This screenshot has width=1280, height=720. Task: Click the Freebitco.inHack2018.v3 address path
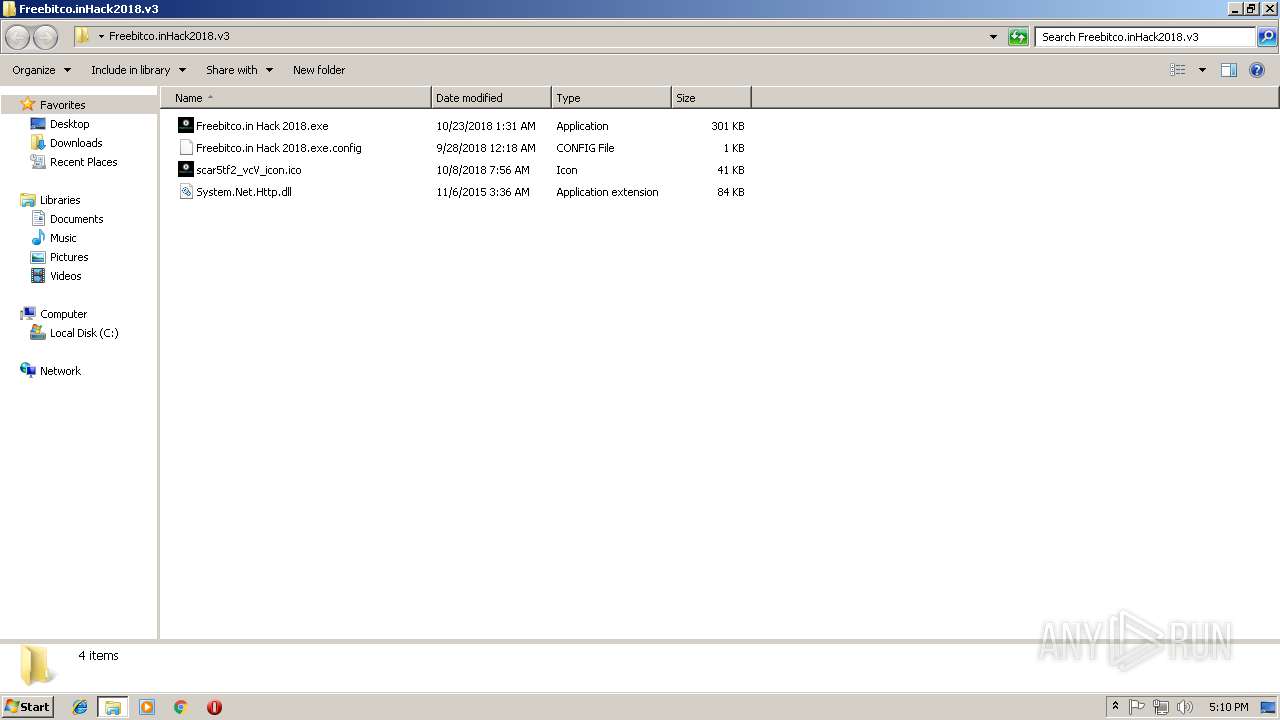[169, 36]
